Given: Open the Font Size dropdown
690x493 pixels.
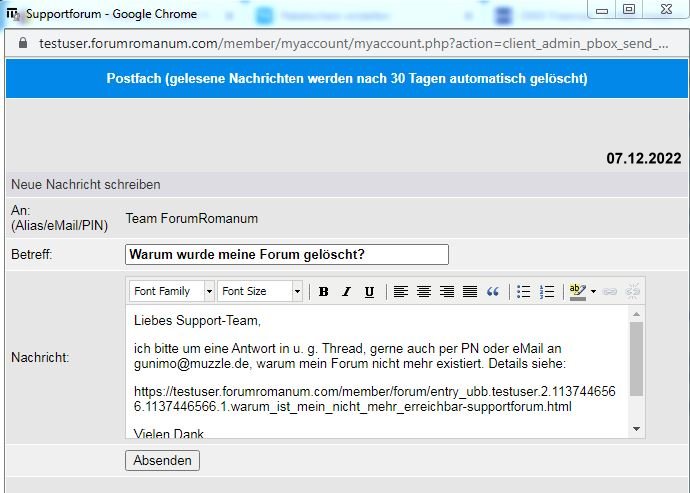Looking at the screenshot, I should click(x=259, y=291).
